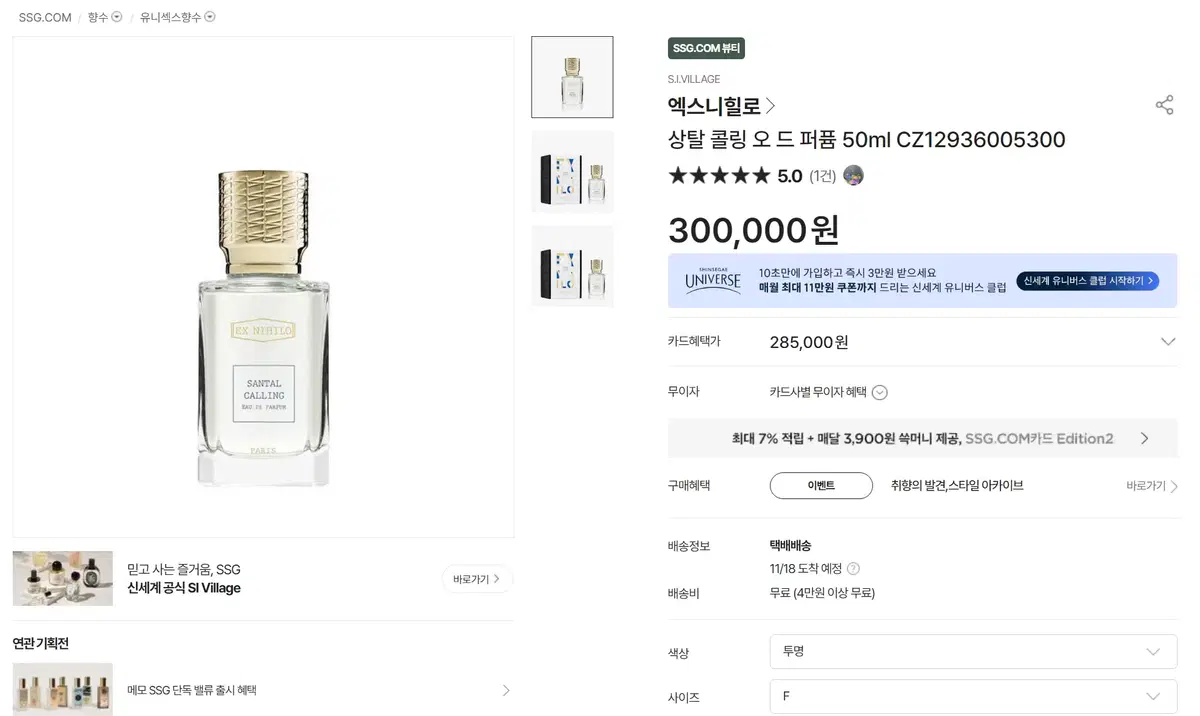Open 메모 SSG 단독 밸류 출시 혜택 promotion
The width and height of the screenshot is (1200, 716).
click(x=262, y=690)
